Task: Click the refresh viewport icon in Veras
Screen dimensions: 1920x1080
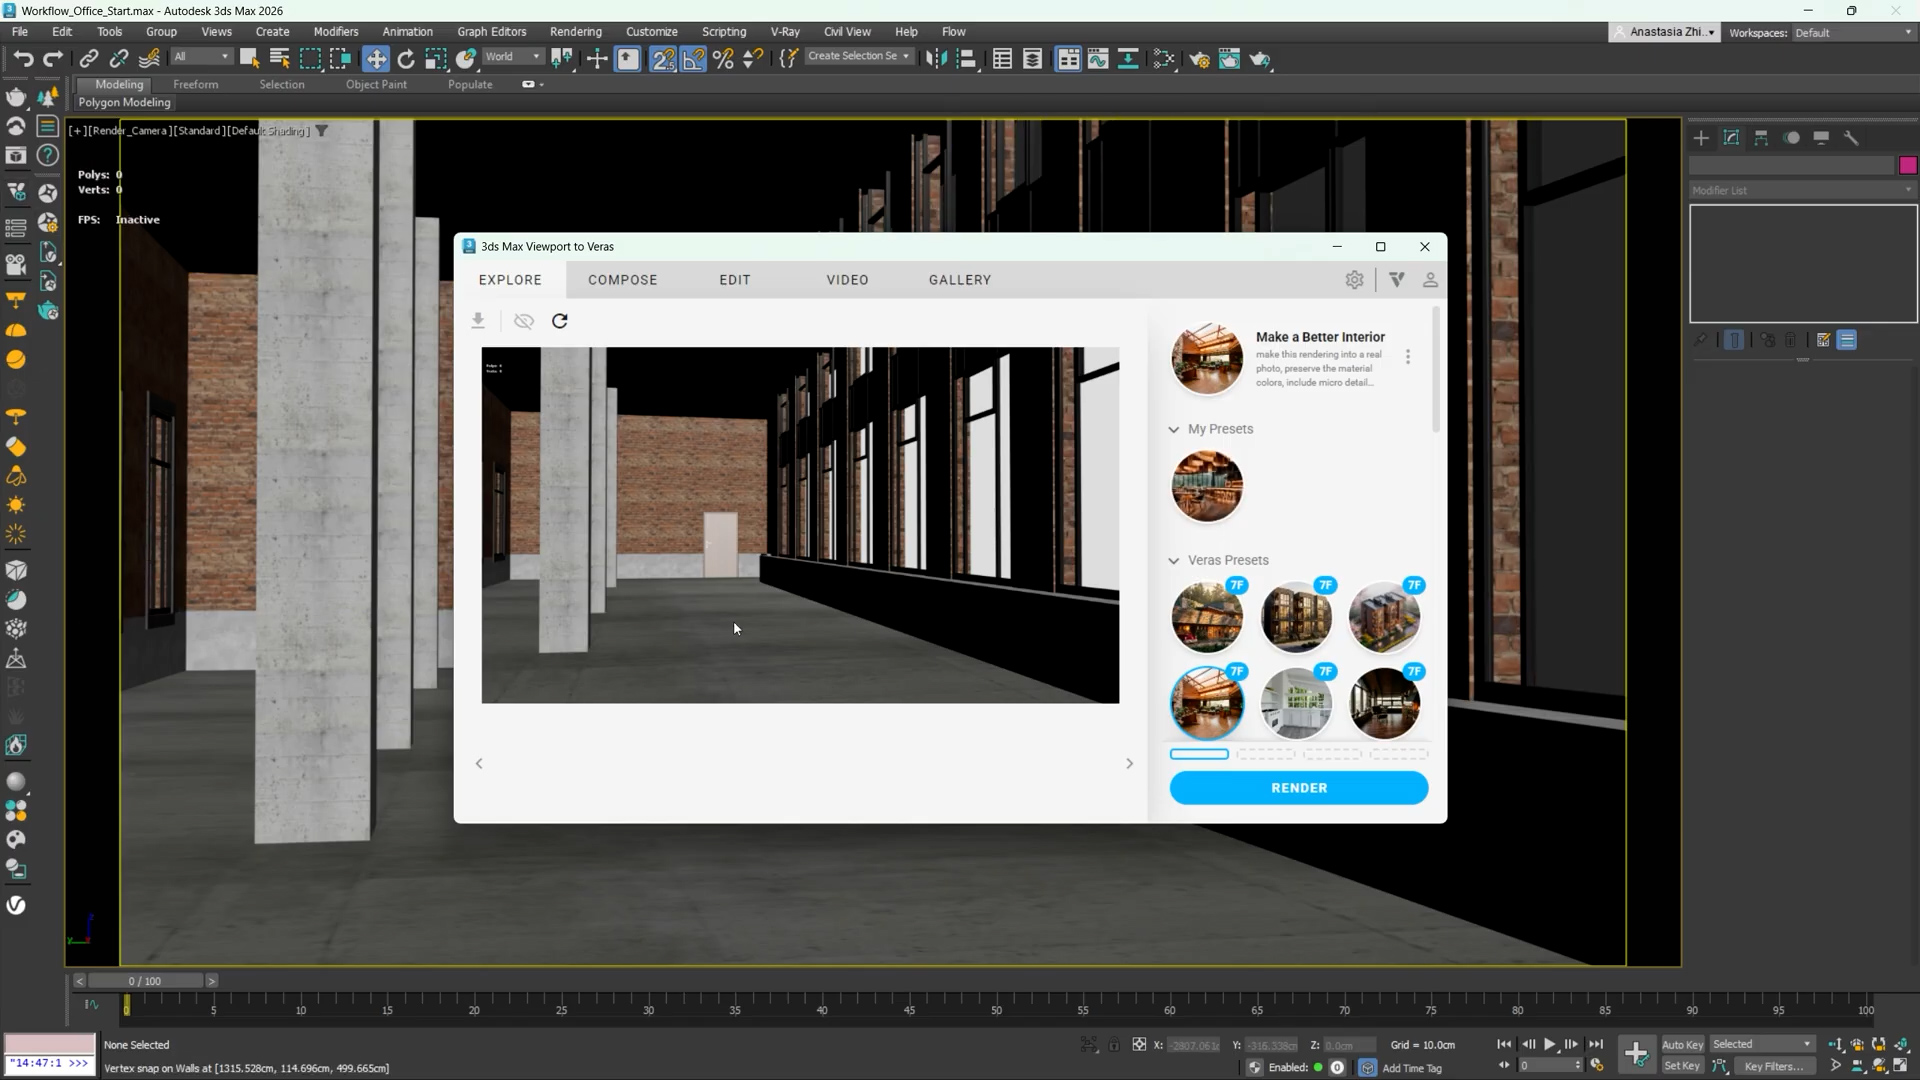Action: click(560, 321)
